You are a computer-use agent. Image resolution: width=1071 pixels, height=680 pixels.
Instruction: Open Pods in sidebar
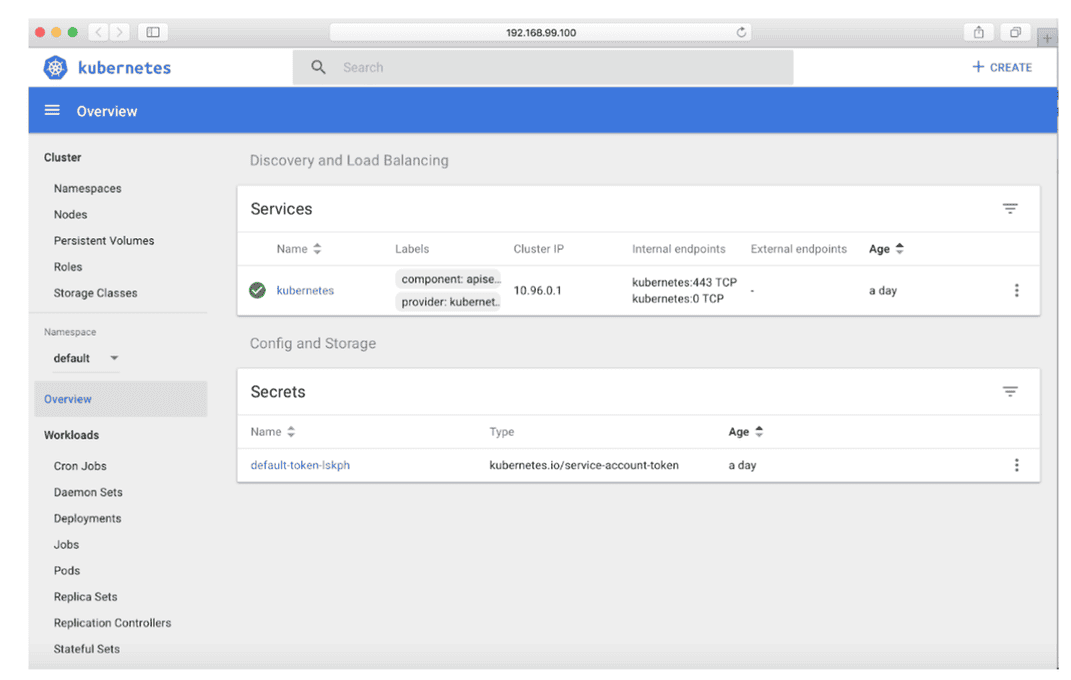(x=67, y=571)
